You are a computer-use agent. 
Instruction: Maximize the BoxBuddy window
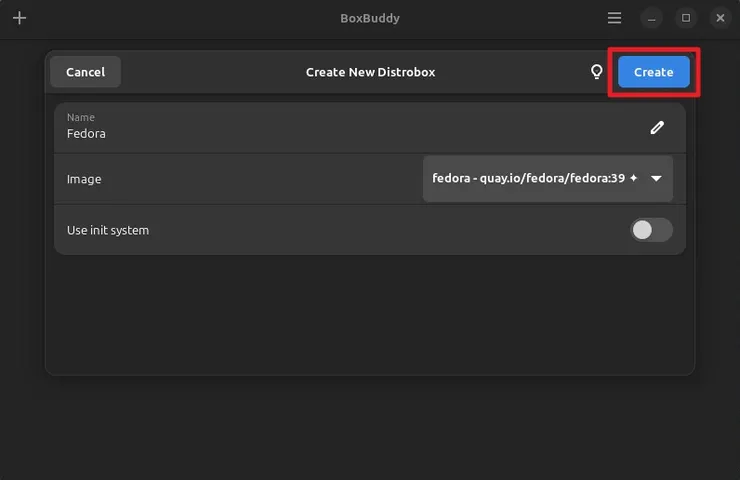tap(686, 18)
